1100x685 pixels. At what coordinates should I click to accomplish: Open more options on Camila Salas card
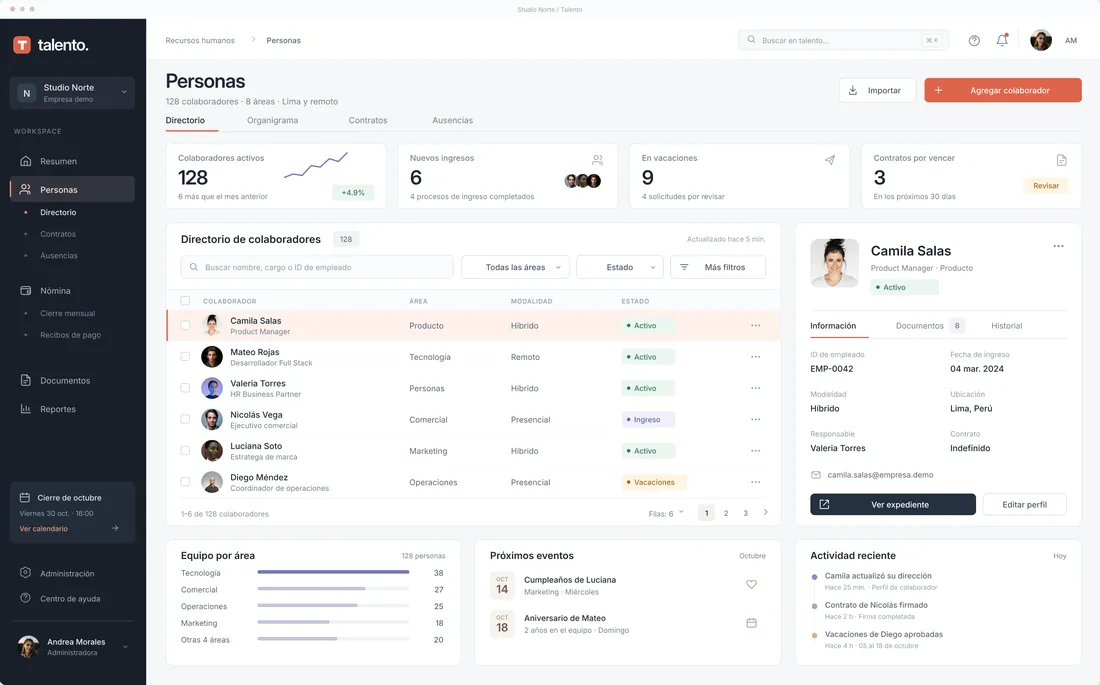pos(1059,246)
